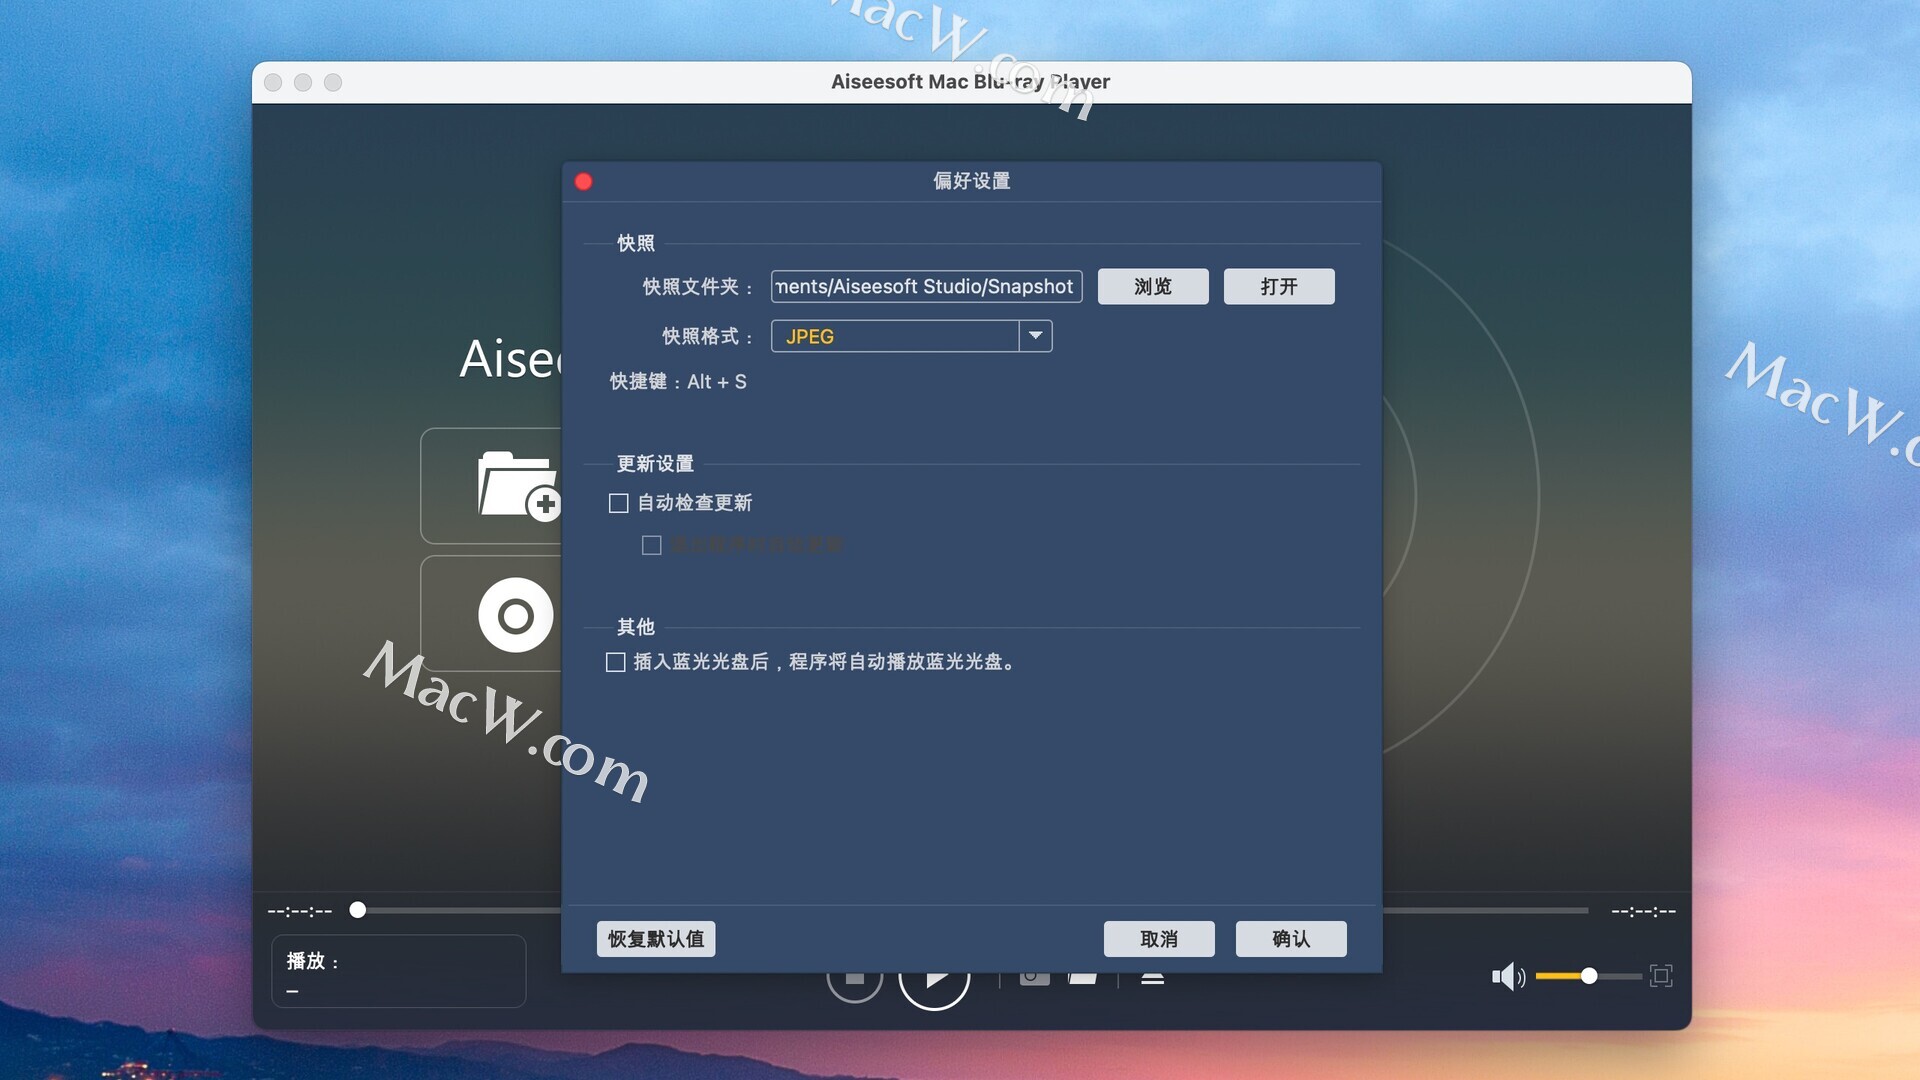Click the snapshot folder path field

coord(926,287)
